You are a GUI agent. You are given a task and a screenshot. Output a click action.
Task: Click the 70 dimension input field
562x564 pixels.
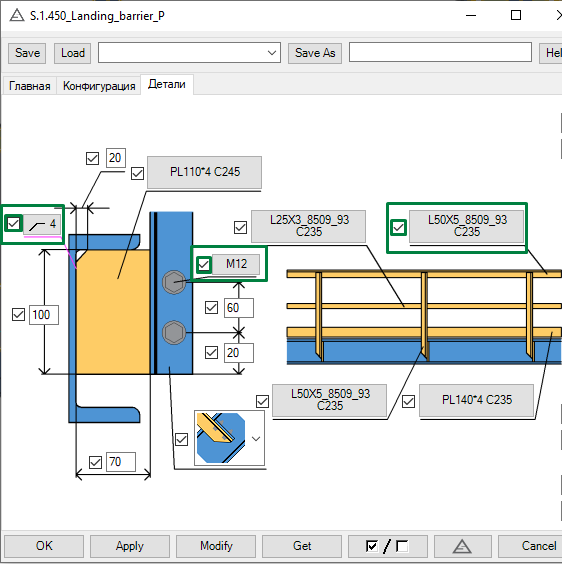click(121, 461)
